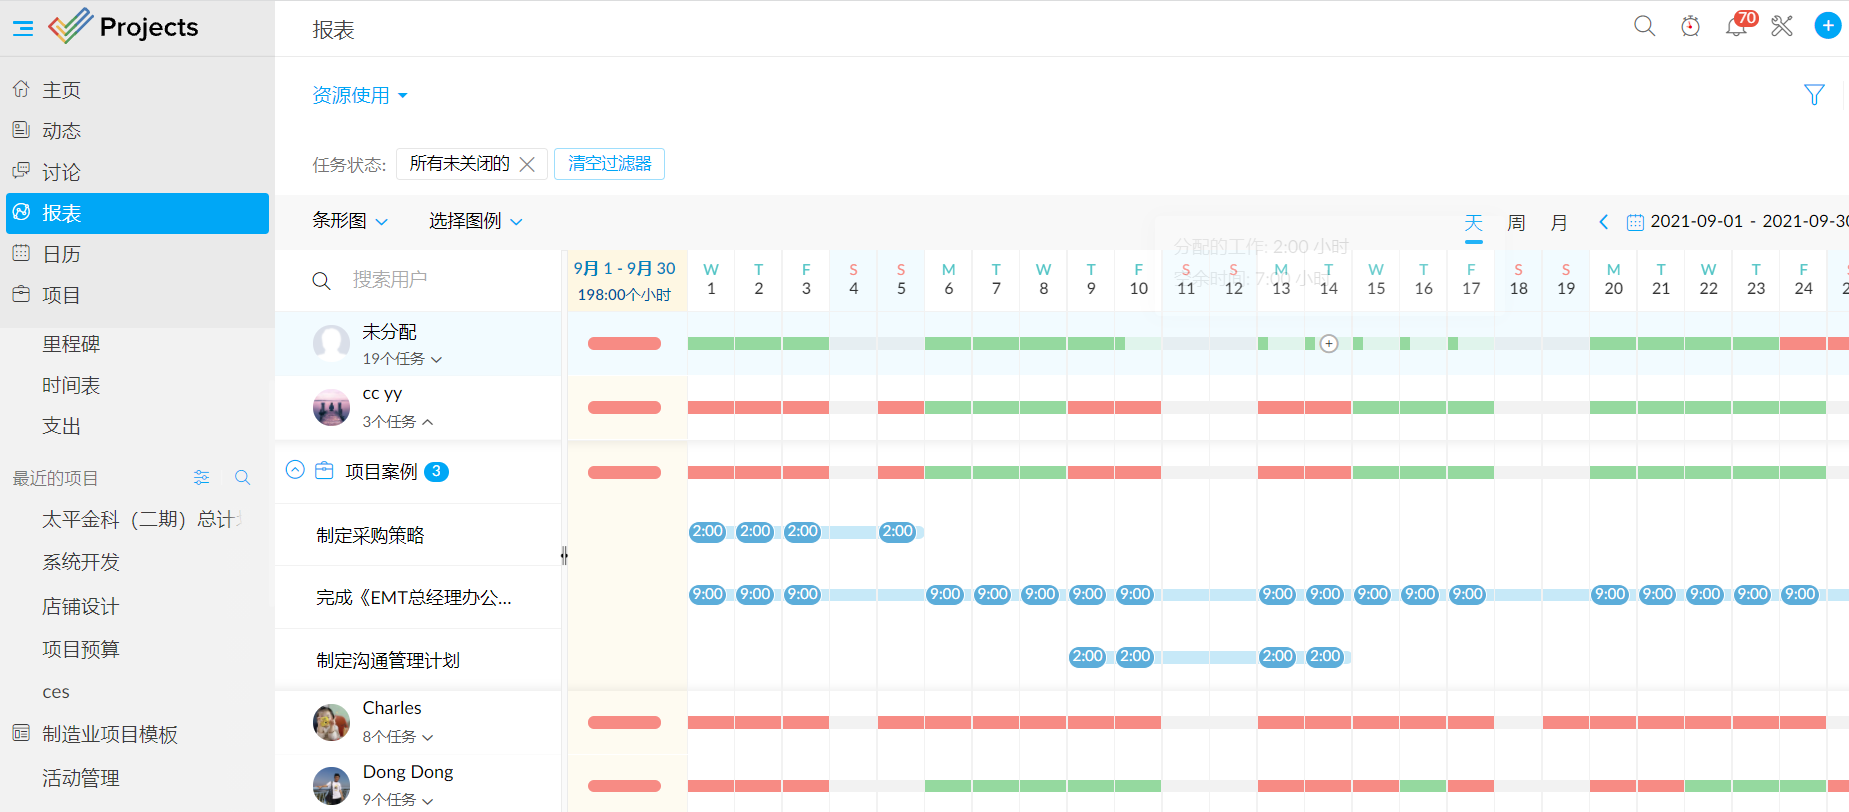Collapse cc yy 3个任务 list
1849x812 pixels.
pyautogui.click(x=398, y=422)
